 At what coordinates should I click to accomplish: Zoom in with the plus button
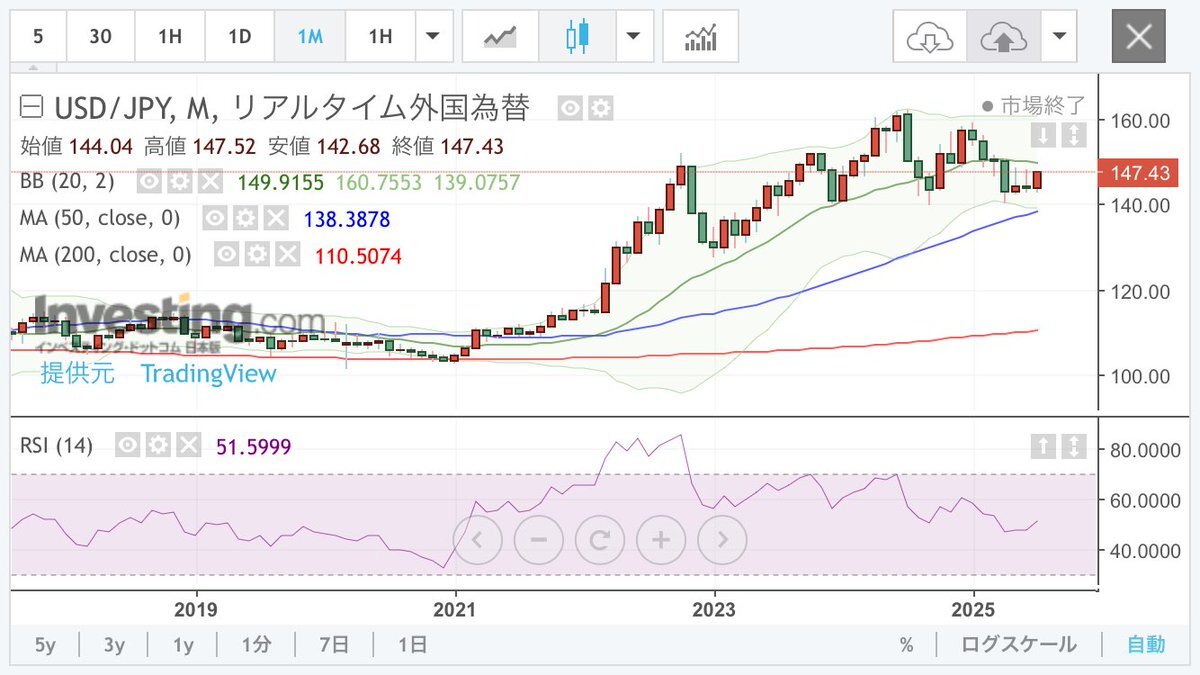click(661, 541)
